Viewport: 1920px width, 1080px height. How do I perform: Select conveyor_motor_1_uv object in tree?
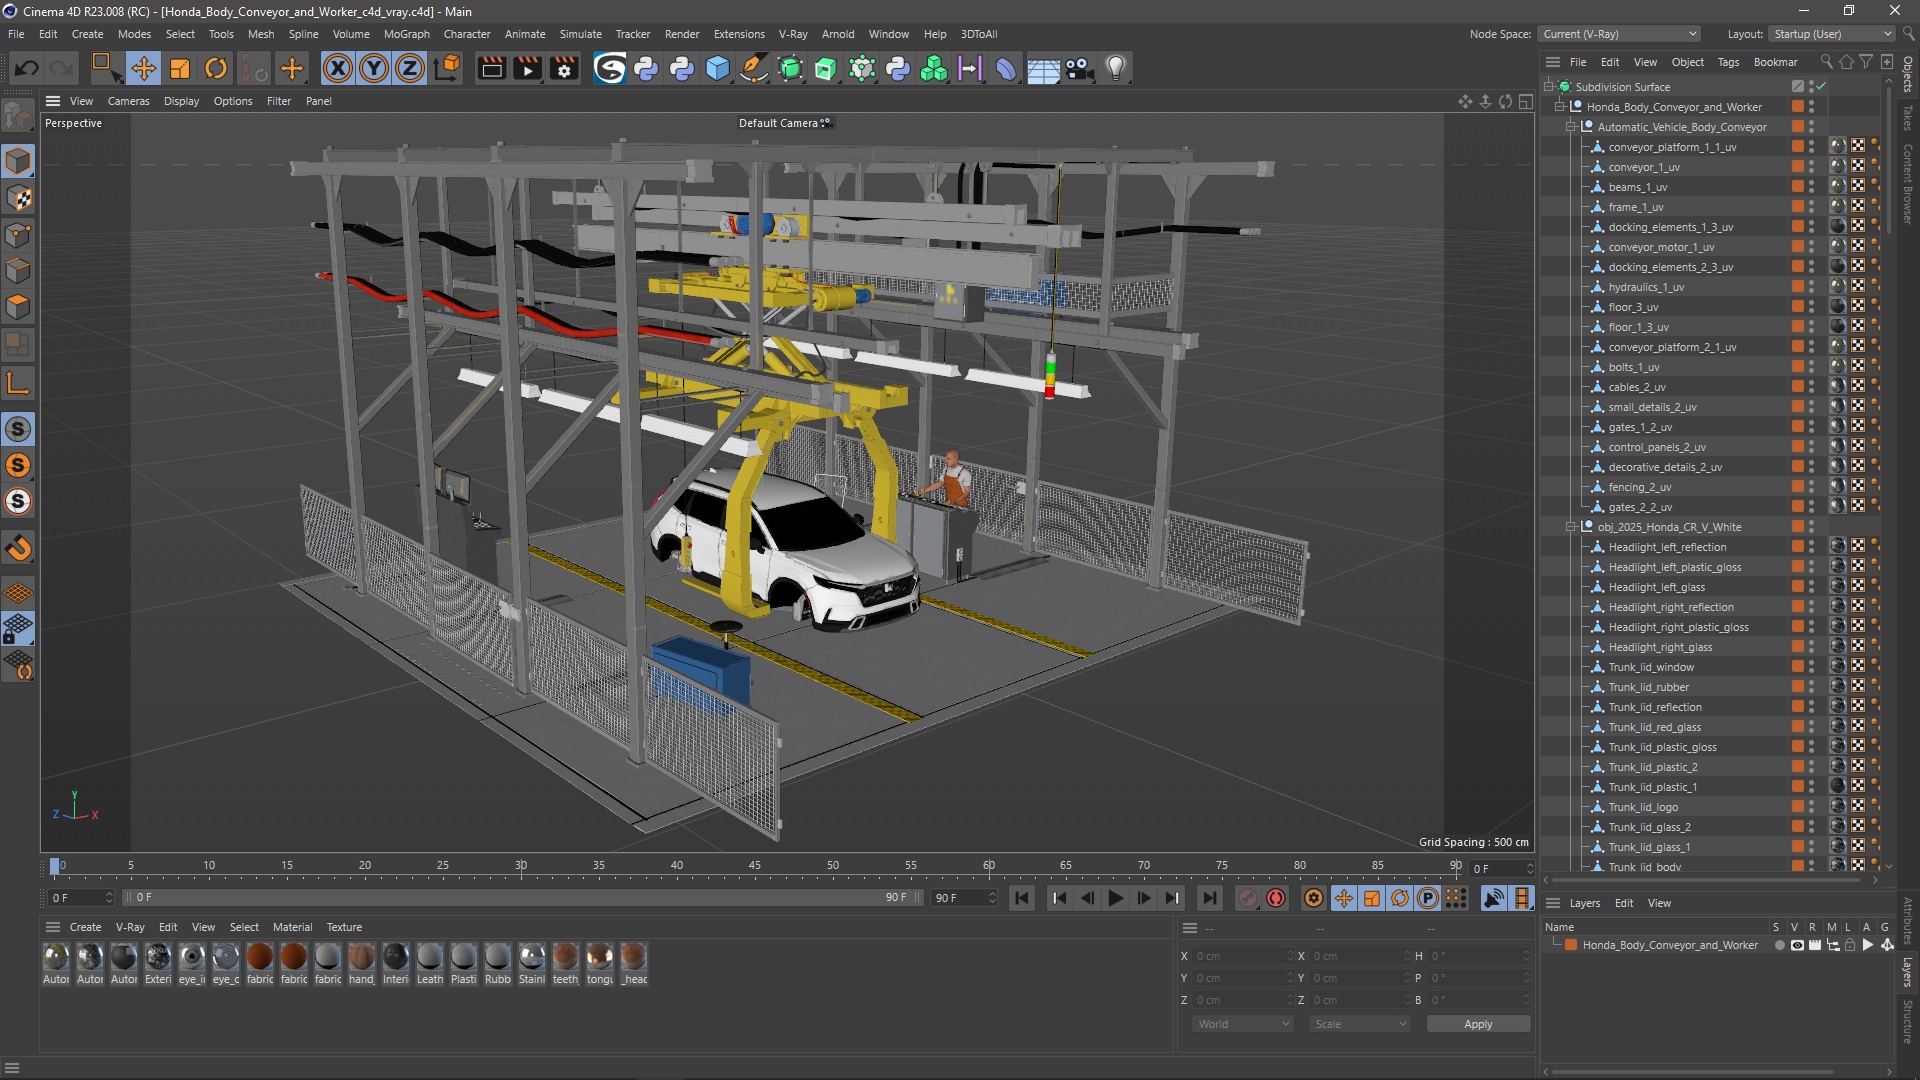pyautogui.click(x=1661, y=247)
